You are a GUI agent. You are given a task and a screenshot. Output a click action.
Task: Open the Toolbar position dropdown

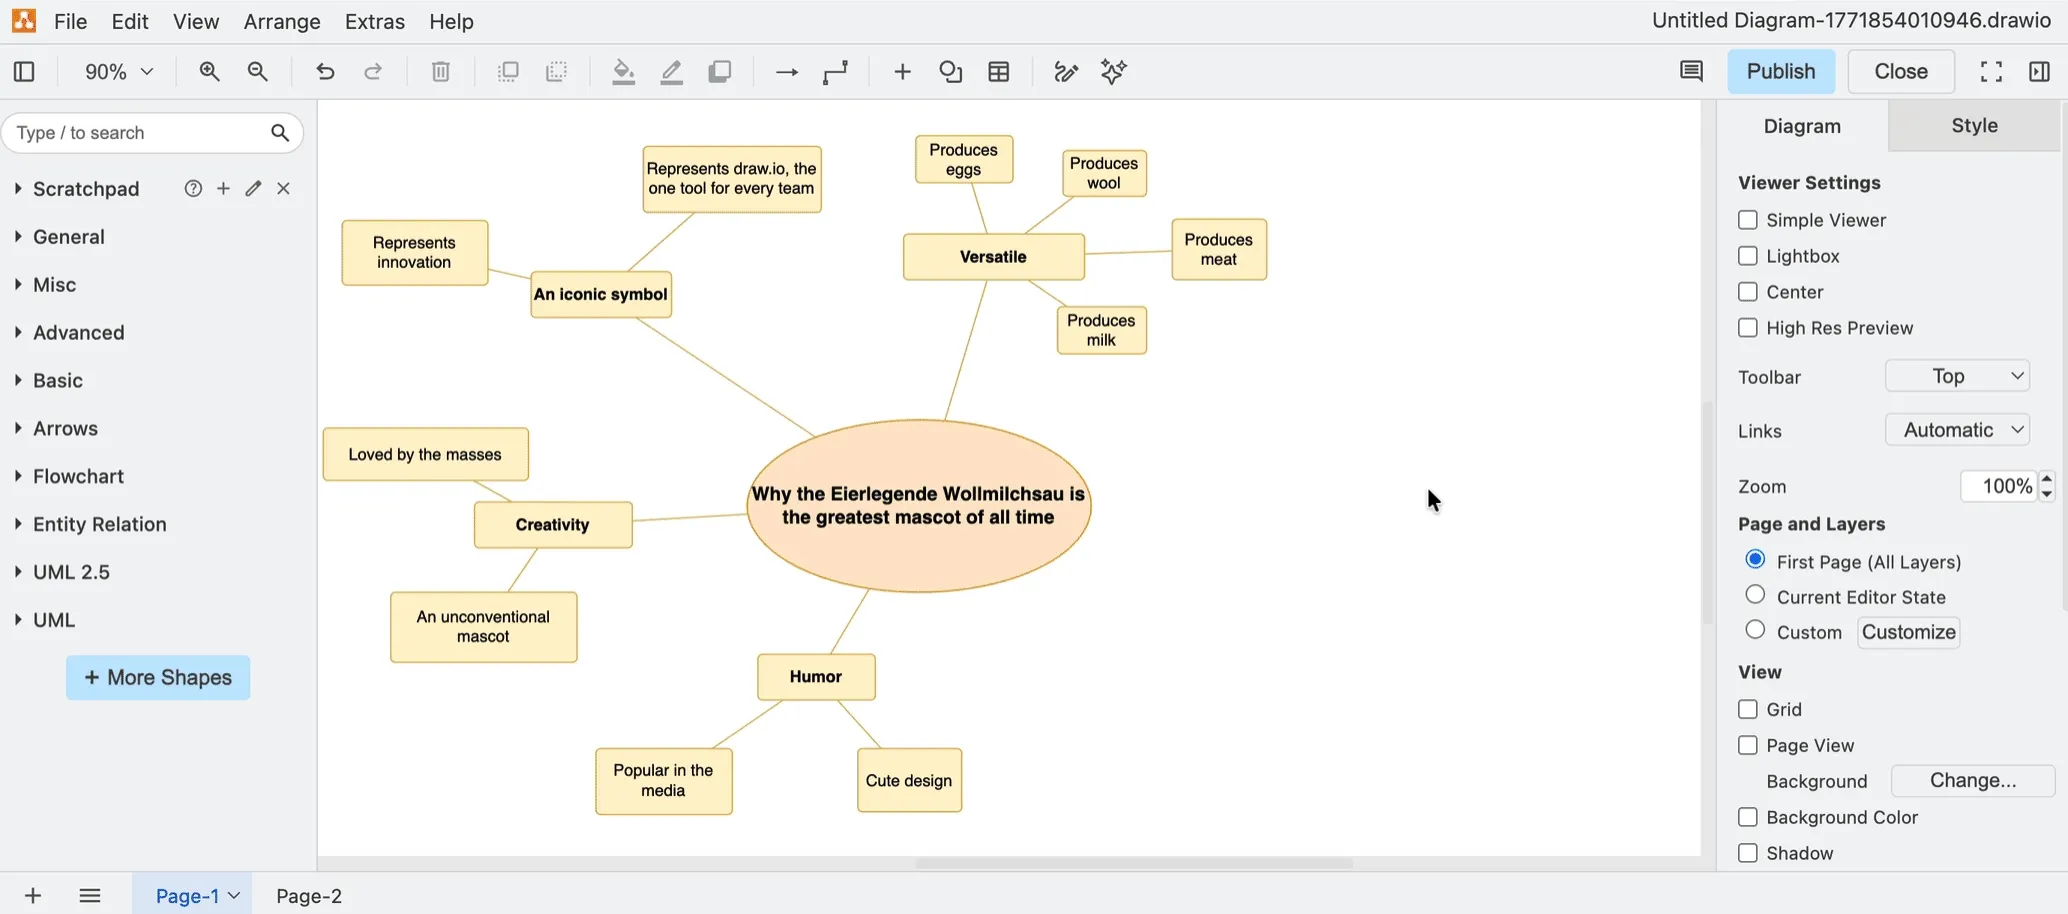pos(1958,376)
